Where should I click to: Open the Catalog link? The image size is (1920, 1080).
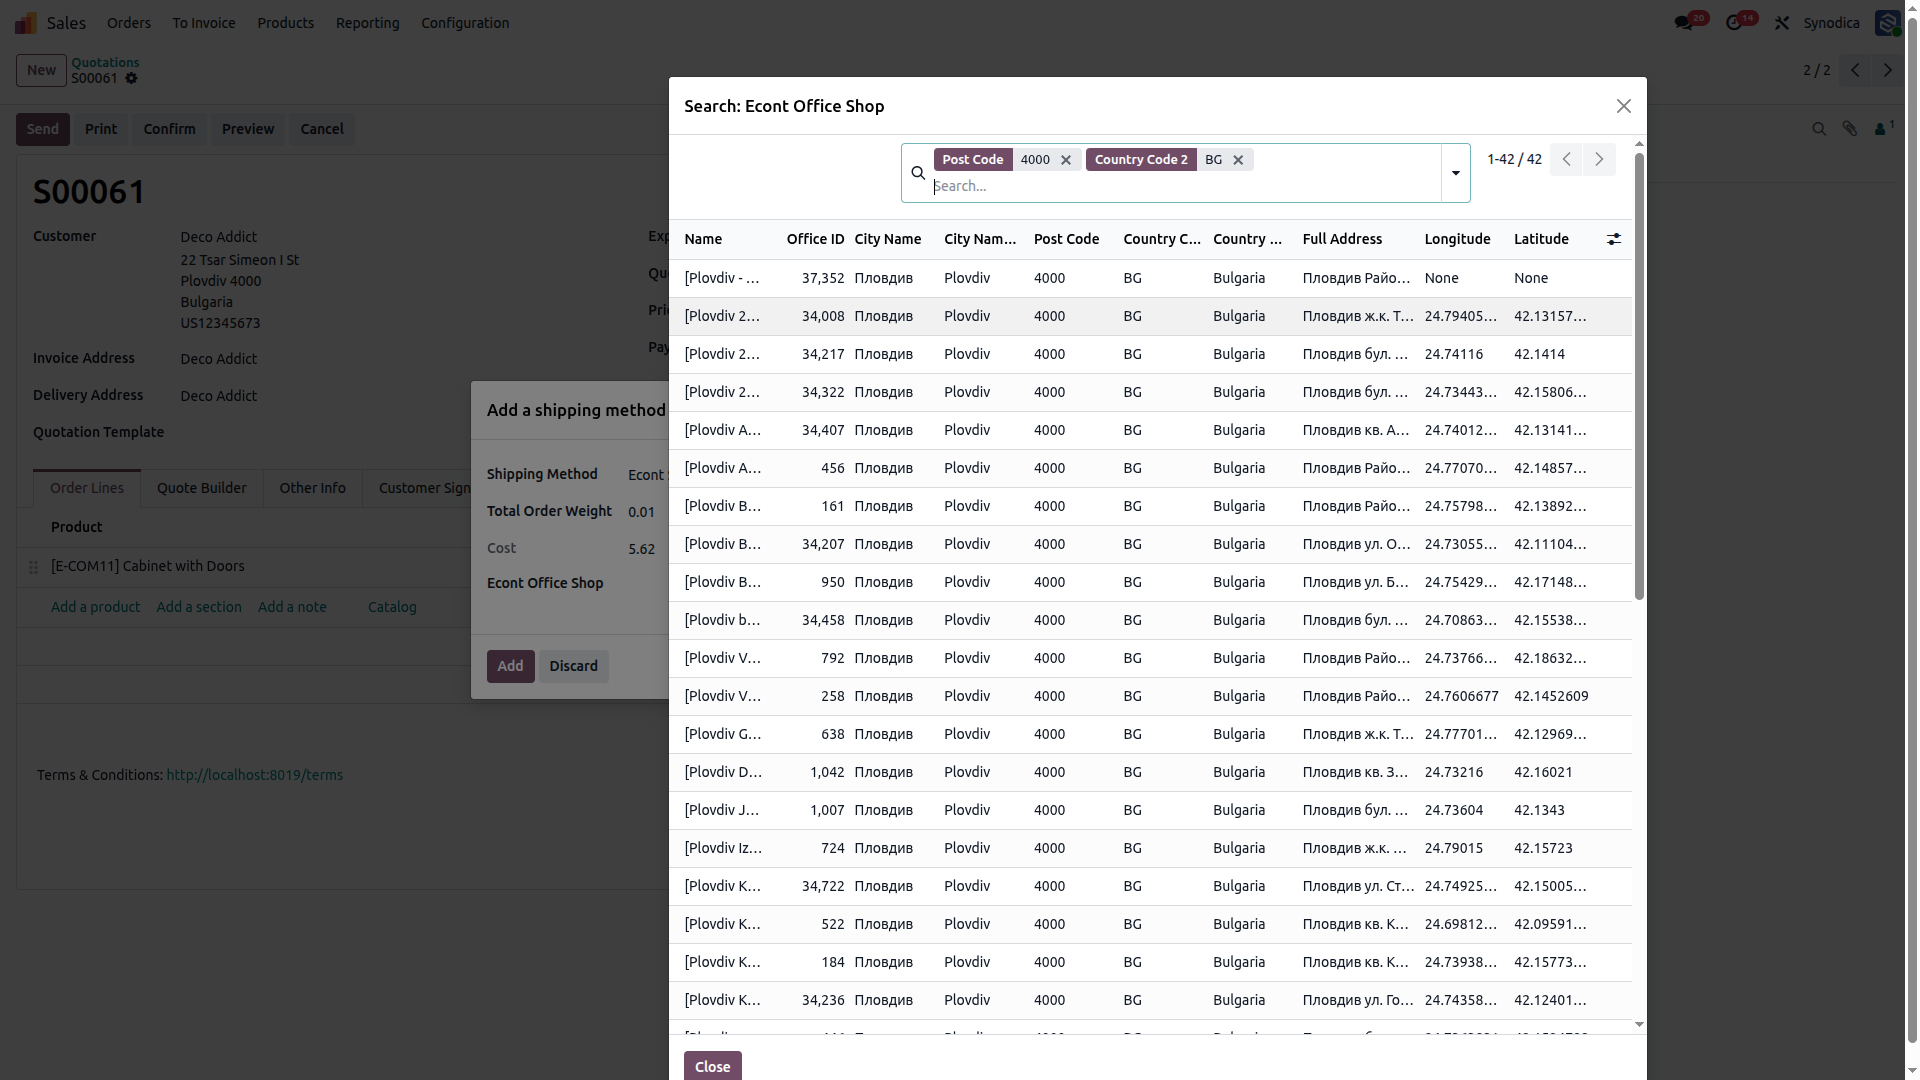392,607
